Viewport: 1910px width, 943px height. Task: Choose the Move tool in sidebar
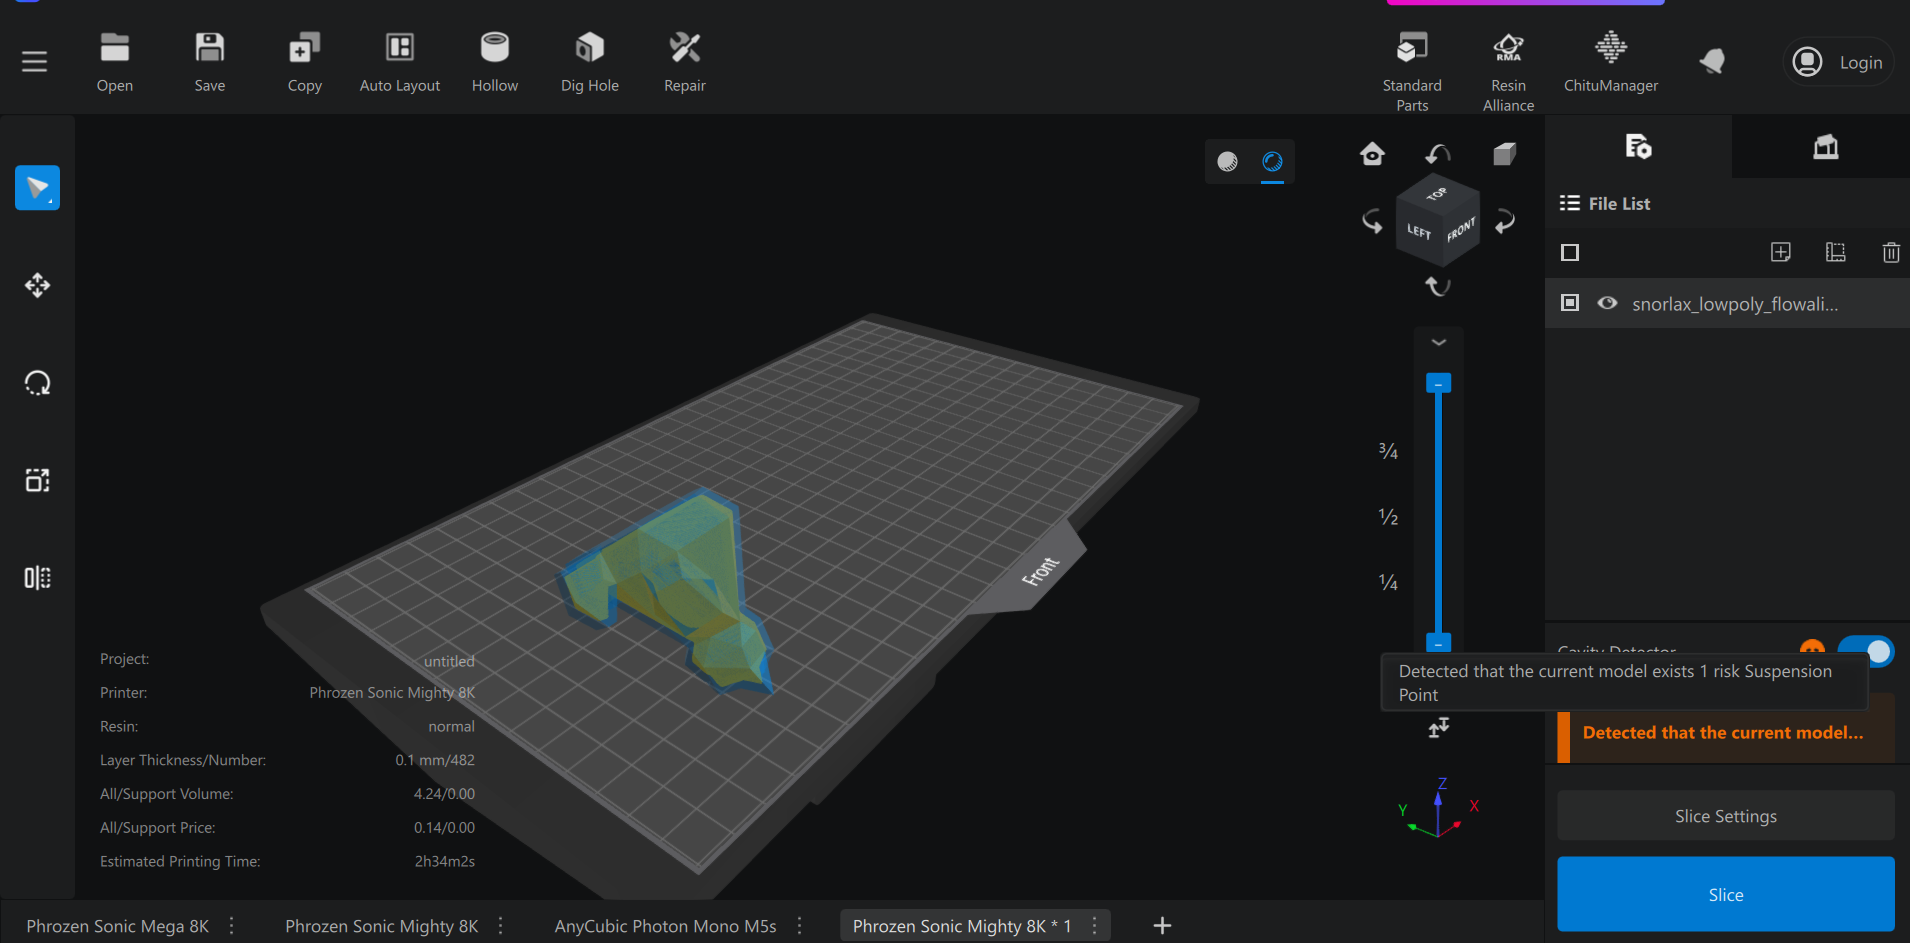(37, 286)
